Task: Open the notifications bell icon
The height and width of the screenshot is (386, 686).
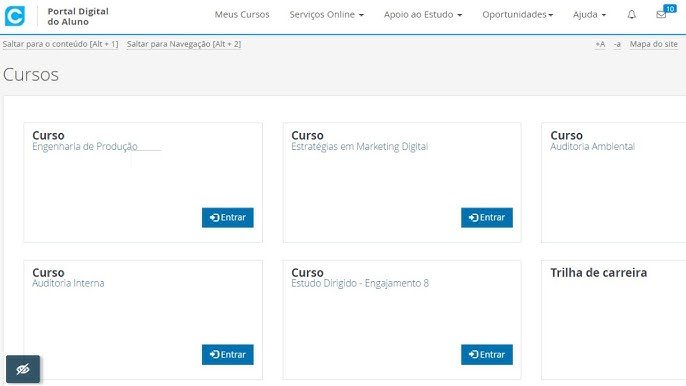Action: (631, 15)
